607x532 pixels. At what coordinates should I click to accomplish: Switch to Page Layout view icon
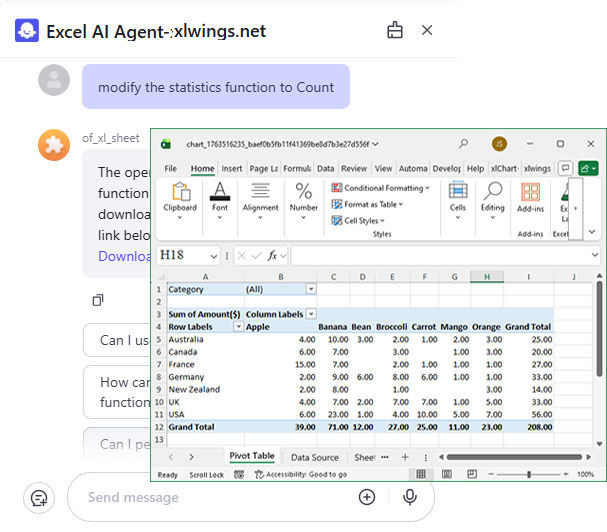coord(446,474)
